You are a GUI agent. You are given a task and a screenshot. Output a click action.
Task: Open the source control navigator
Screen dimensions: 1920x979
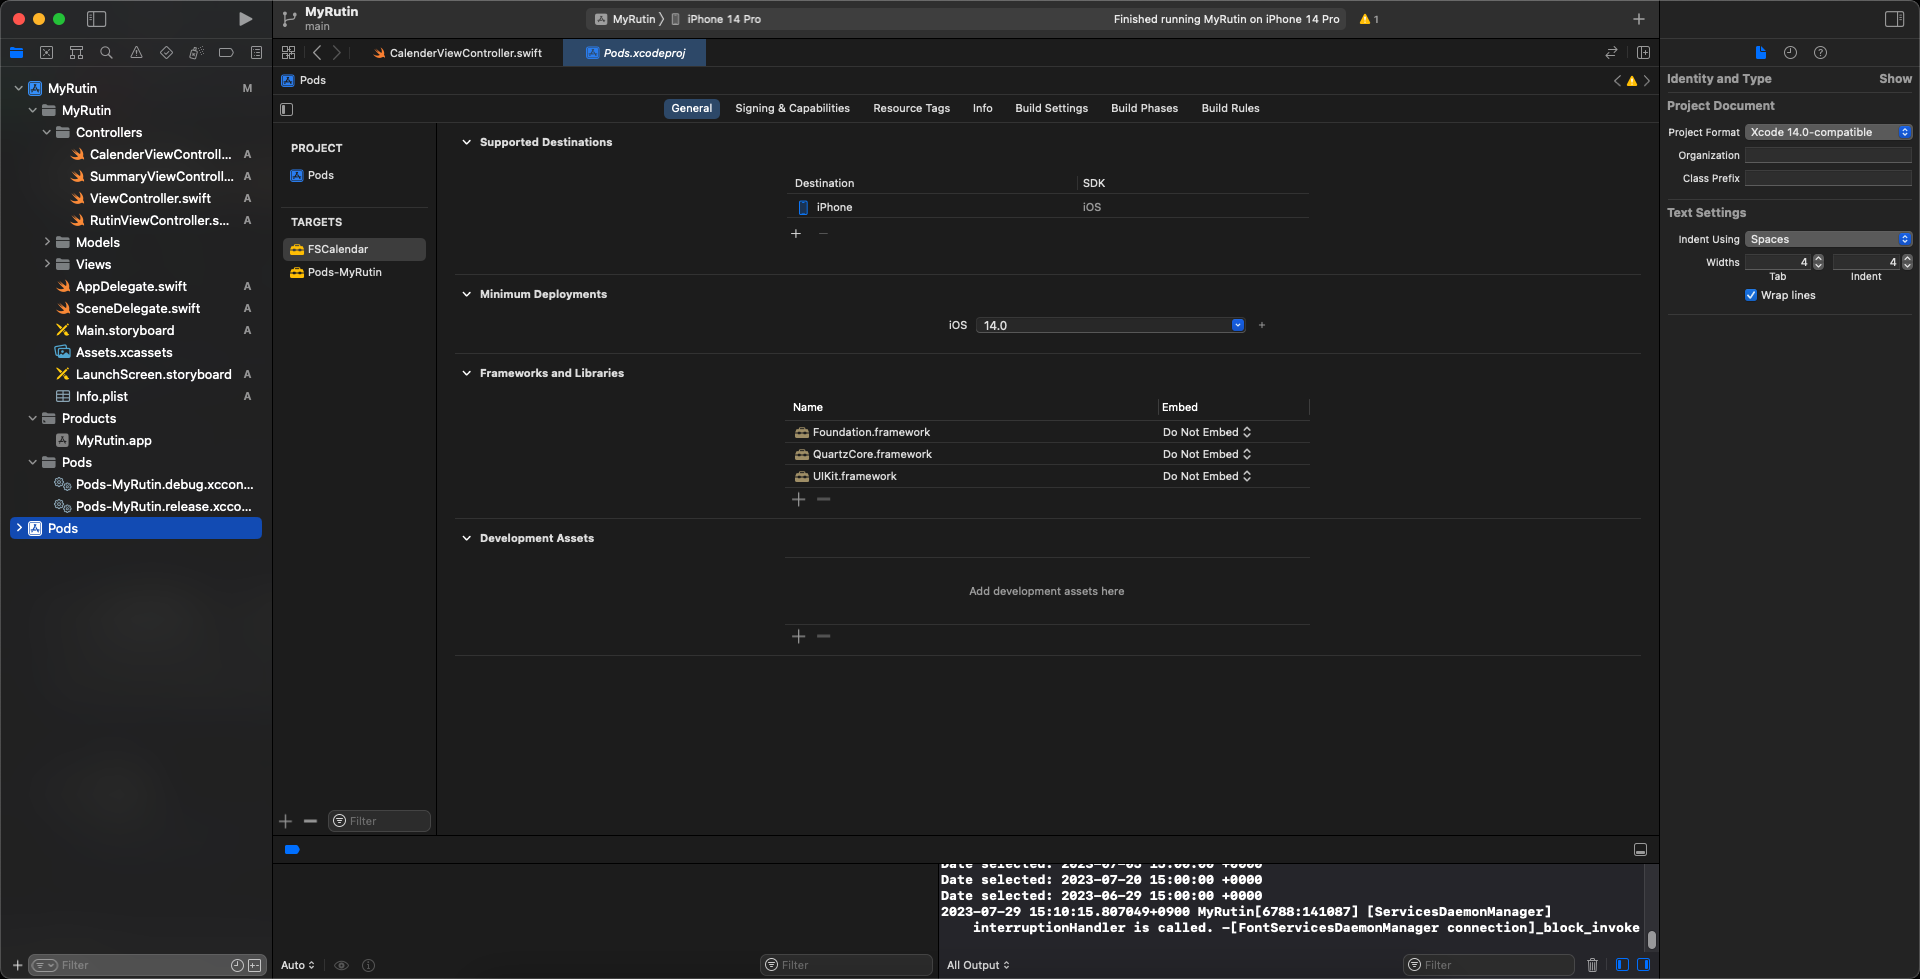pos(46,53)
